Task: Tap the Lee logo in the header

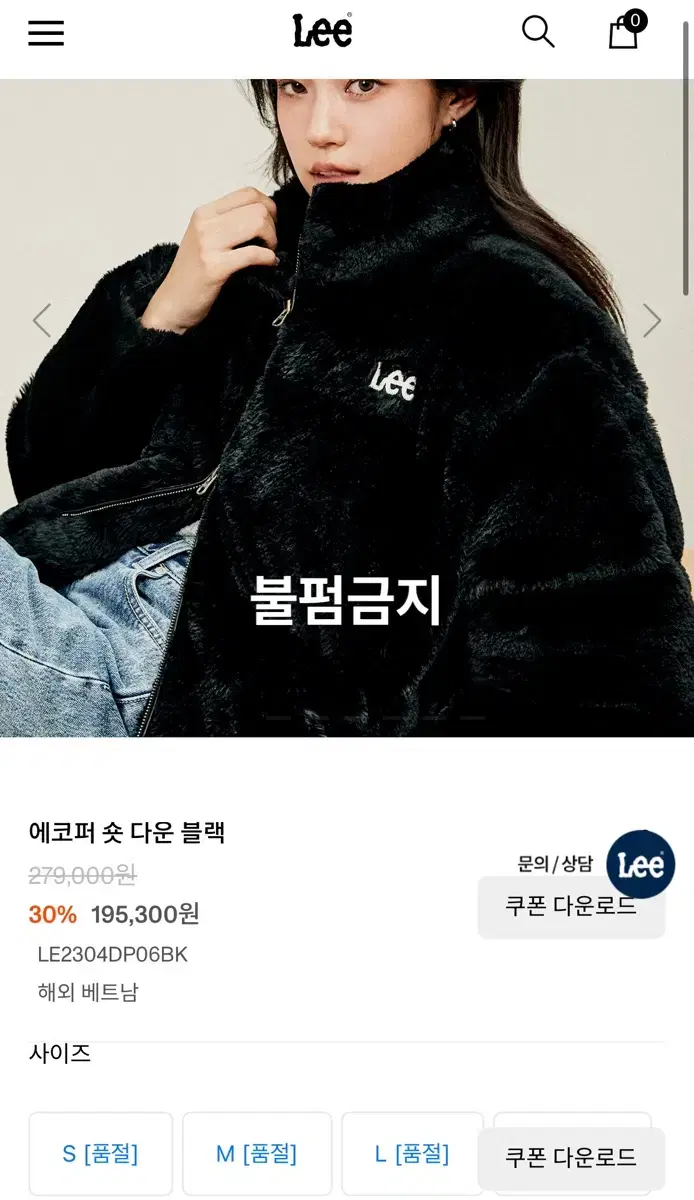Action: 323,31
